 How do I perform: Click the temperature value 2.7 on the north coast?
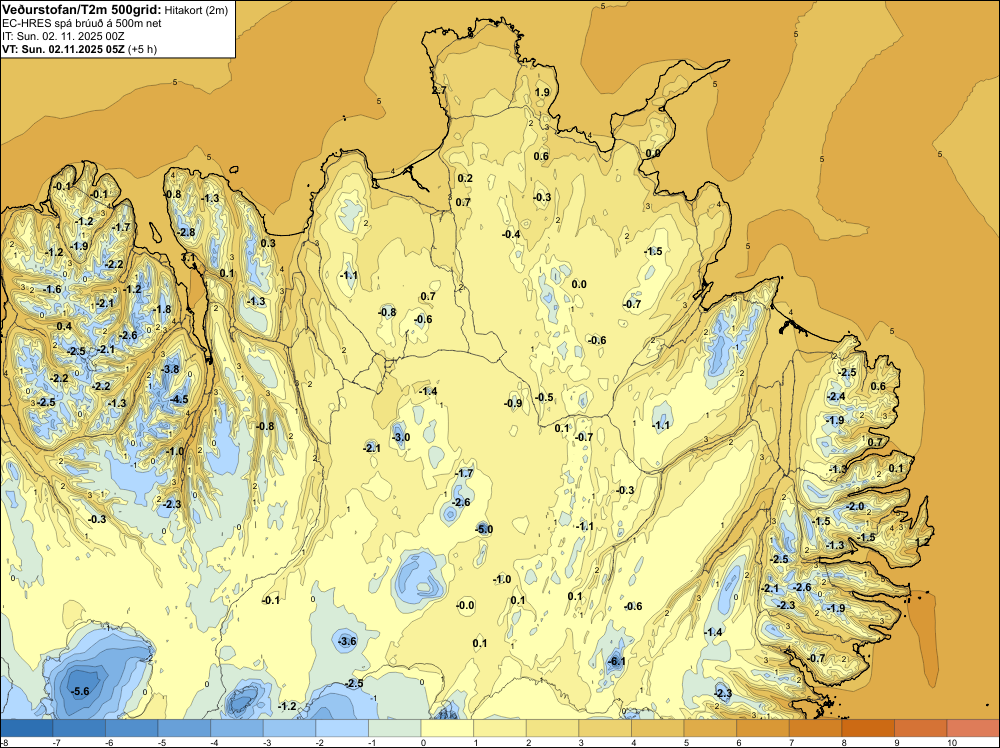439,91
